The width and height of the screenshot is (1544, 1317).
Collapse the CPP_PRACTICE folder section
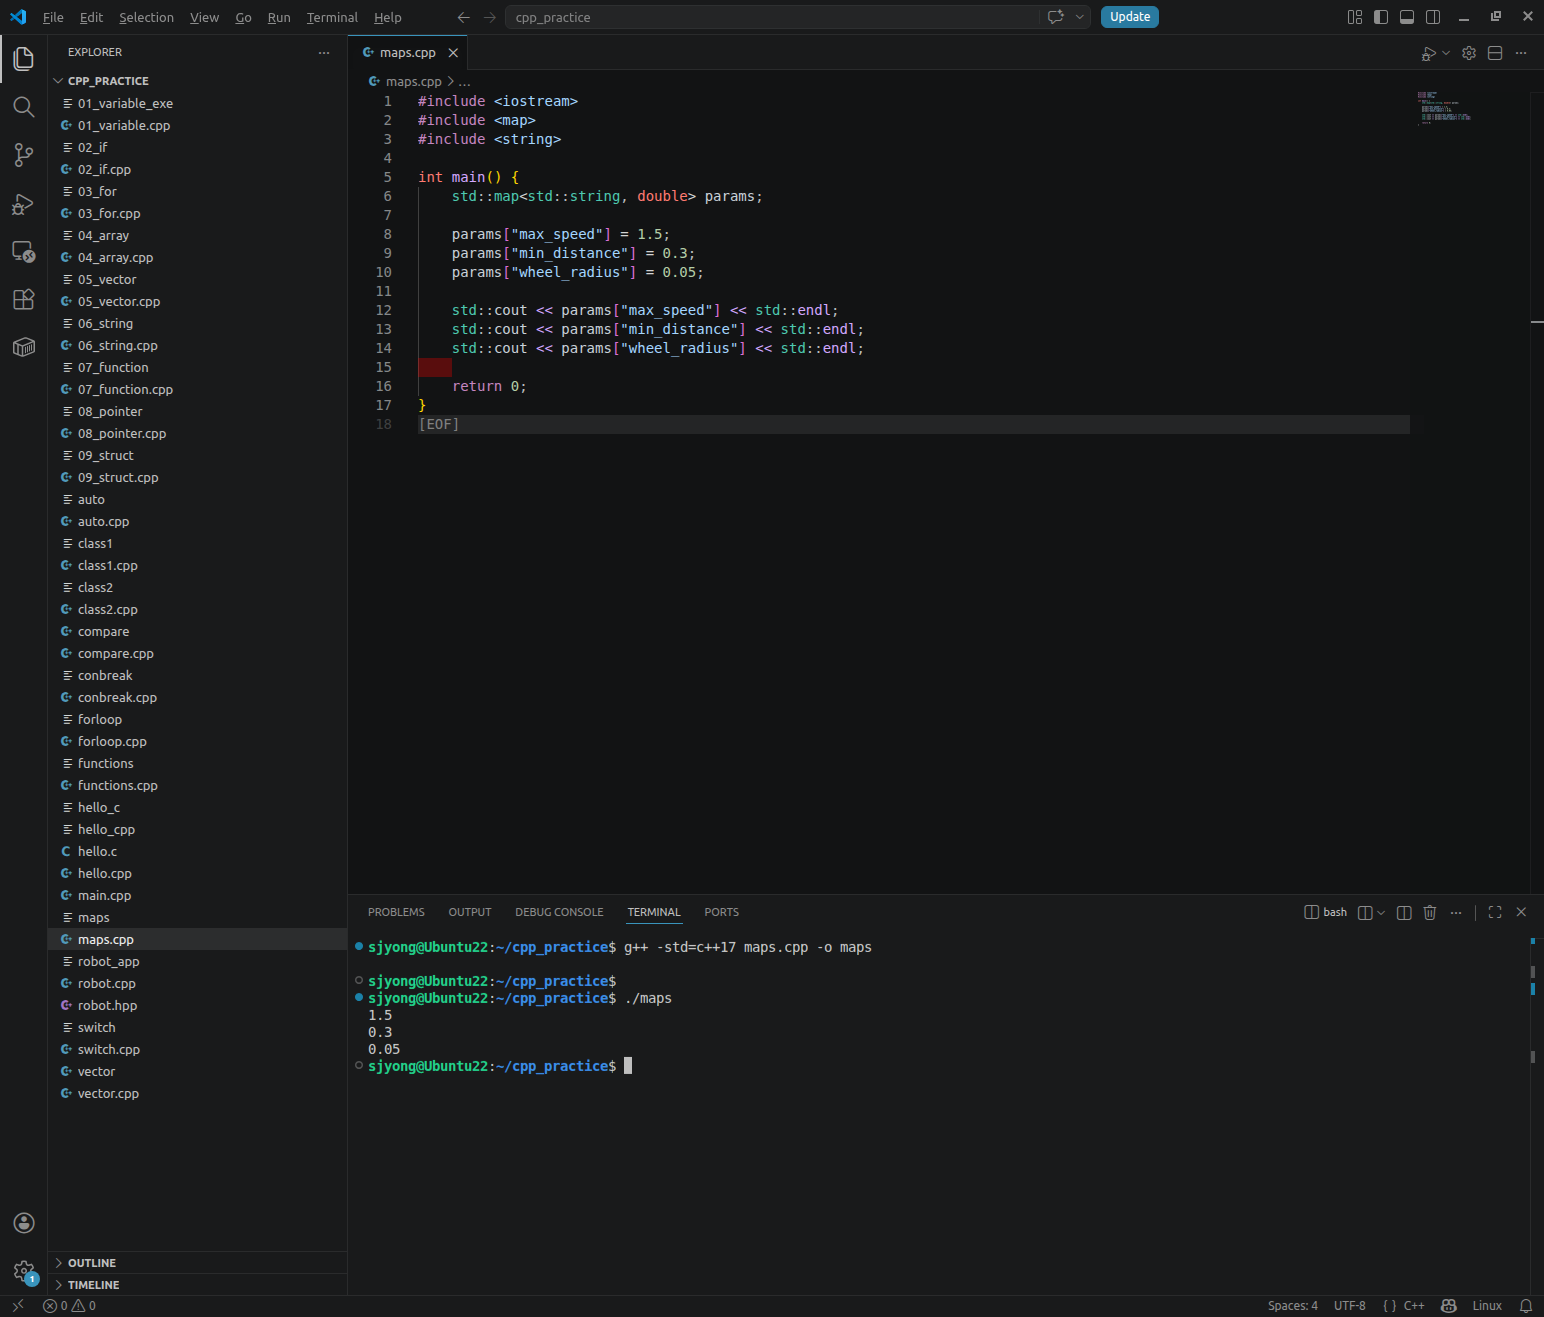(197, 81)
